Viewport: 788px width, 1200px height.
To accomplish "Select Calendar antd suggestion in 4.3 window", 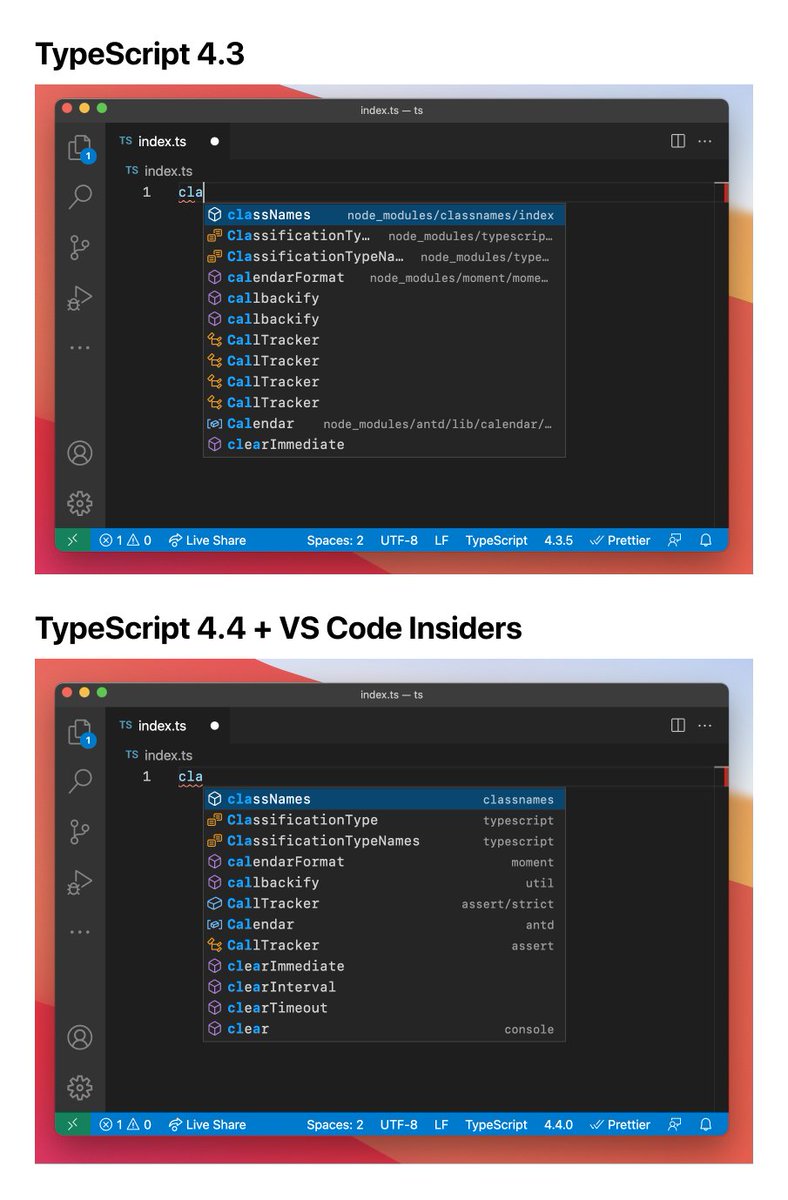I will click(384, 424).
